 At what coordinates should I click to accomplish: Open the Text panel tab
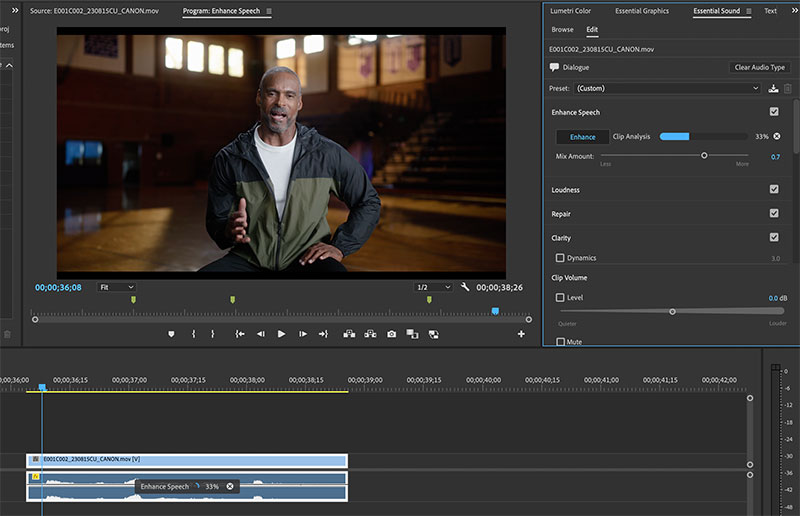(x=770, y=11)
